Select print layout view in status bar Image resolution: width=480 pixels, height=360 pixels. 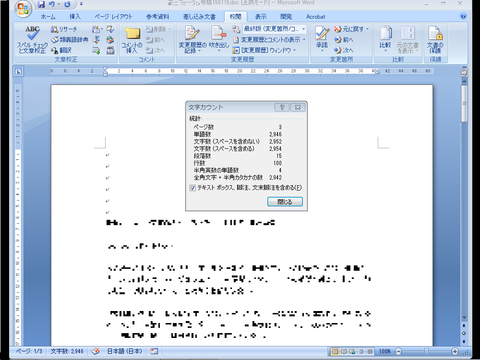pos(335,351)
